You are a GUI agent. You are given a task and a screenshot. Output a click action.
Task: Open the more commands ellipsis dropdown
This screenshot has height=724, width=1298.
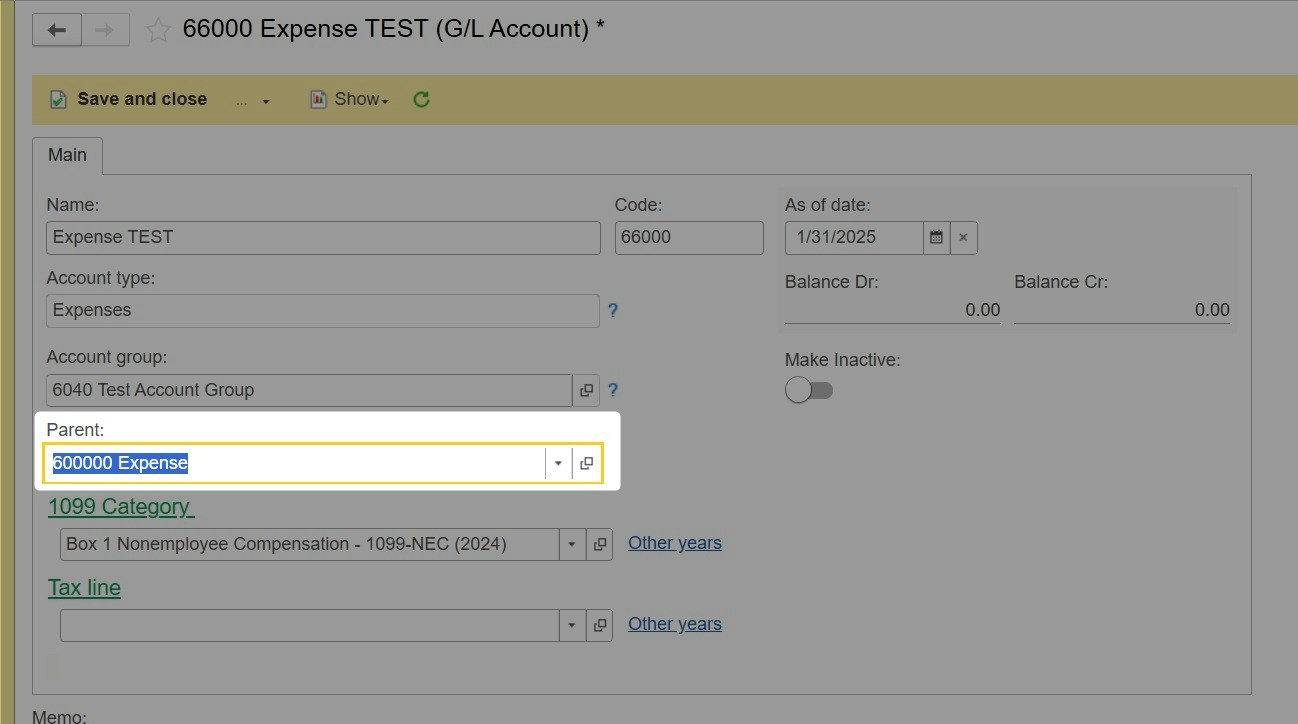click(x=253, y=100)
